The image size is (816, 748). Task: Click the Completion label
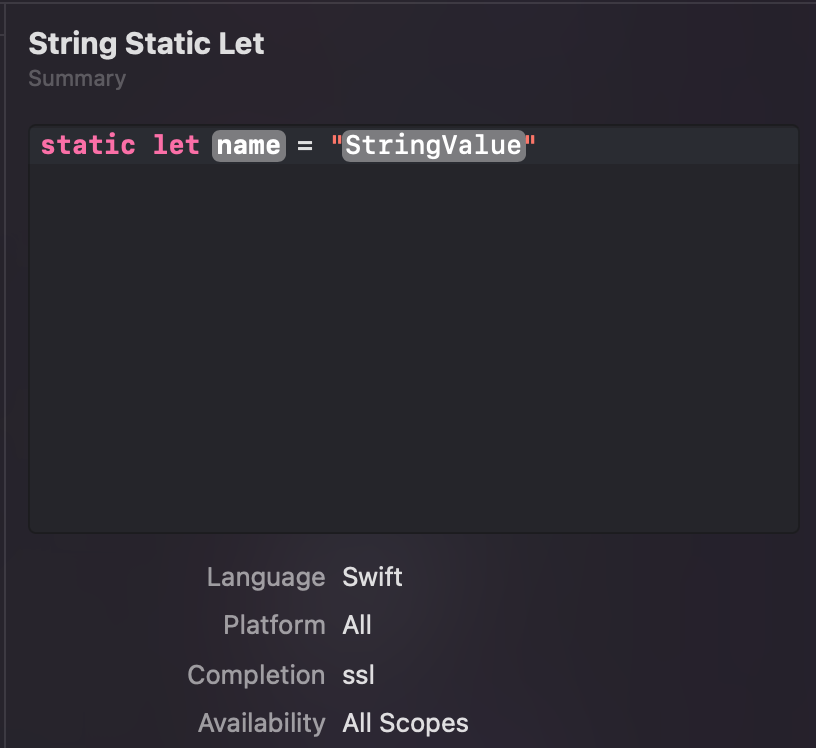tap(256, 675)
